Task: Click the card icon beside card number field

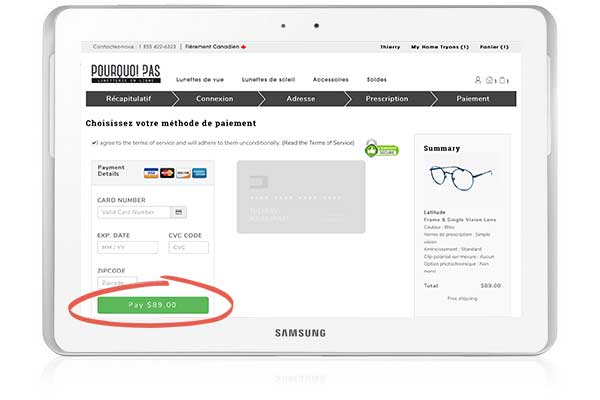Action: [178, 212]
